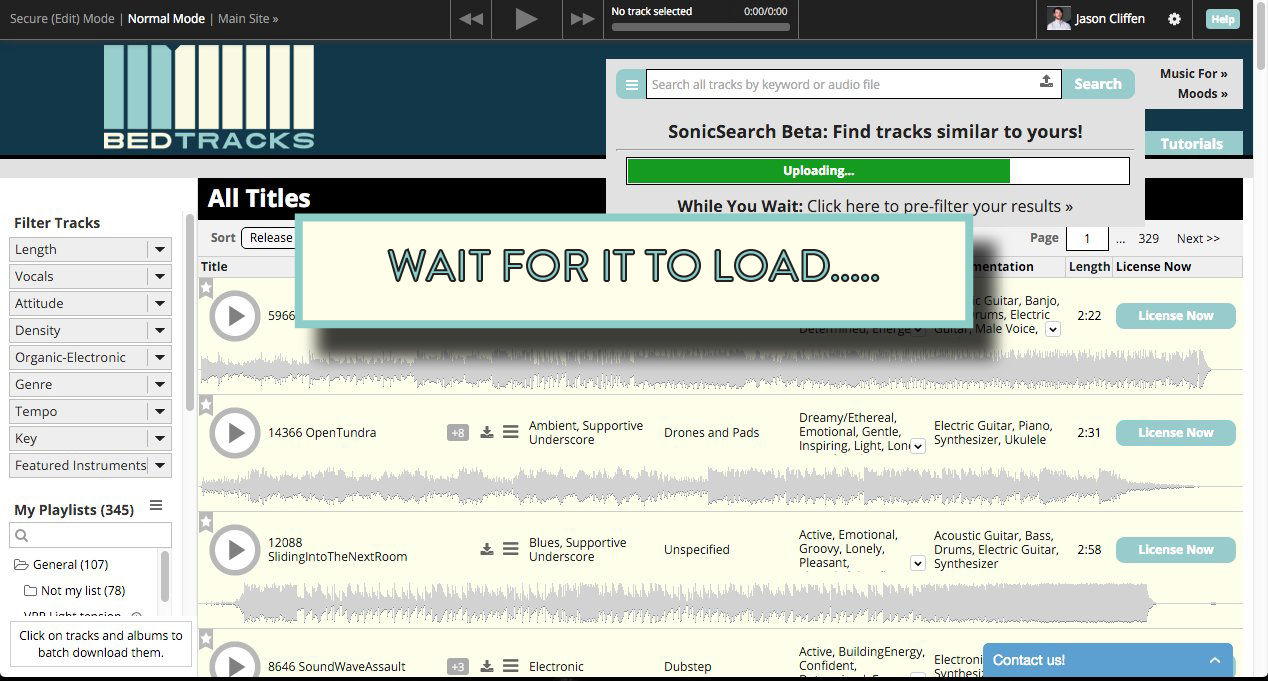Switch to Normal Mode
This screenshot has height=681, width=1268.
pyautogui.click(x=166, y=19)
